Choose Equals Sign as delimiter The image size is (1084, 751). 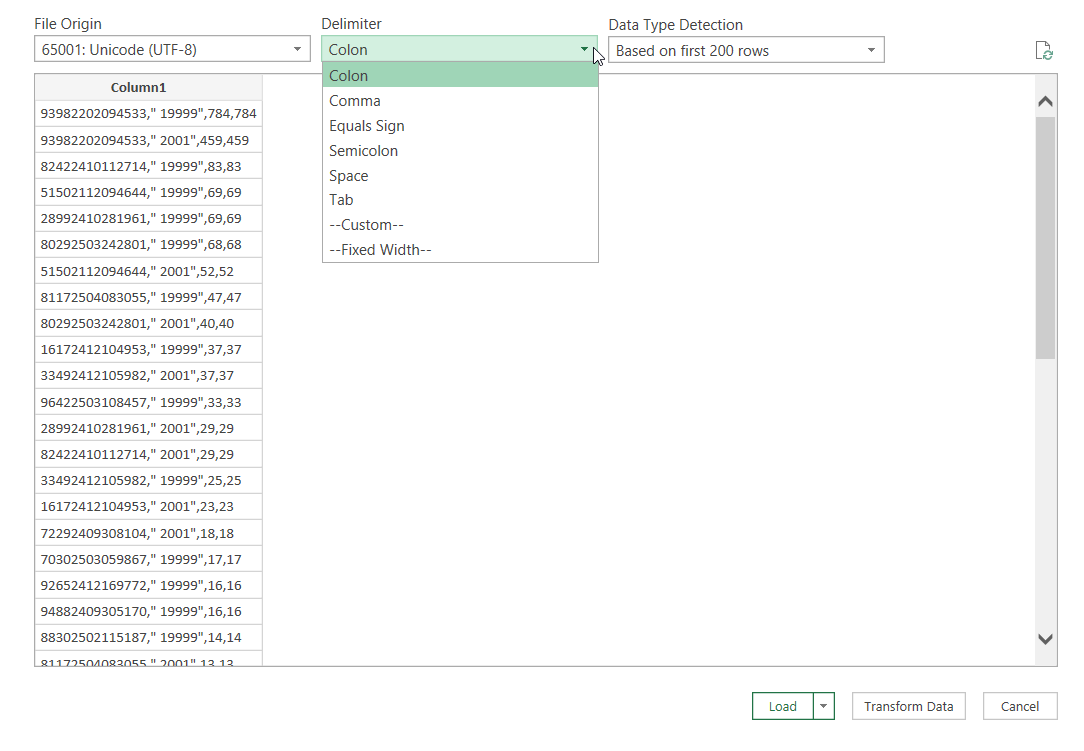point(460,126)
